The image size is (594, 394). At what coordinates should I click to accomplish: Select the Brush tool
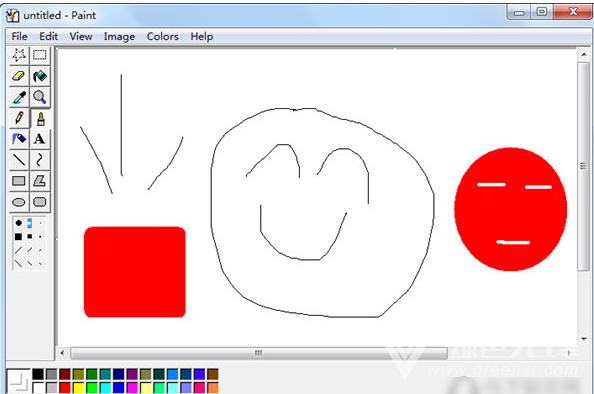(39, 119)
